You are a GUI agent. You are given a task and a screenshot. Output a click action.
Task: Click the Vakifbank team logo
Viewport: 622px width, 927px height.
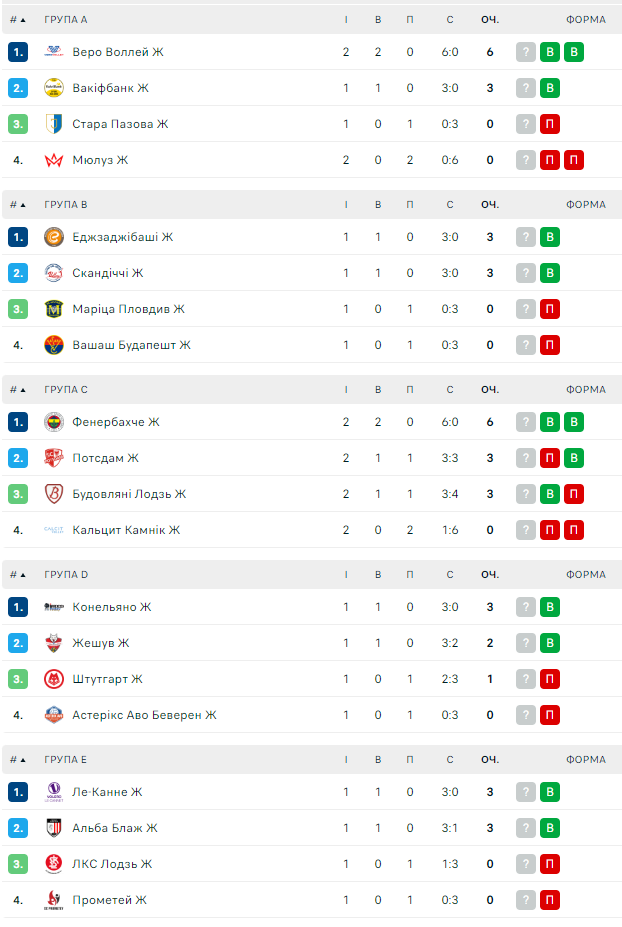(54, 88)
